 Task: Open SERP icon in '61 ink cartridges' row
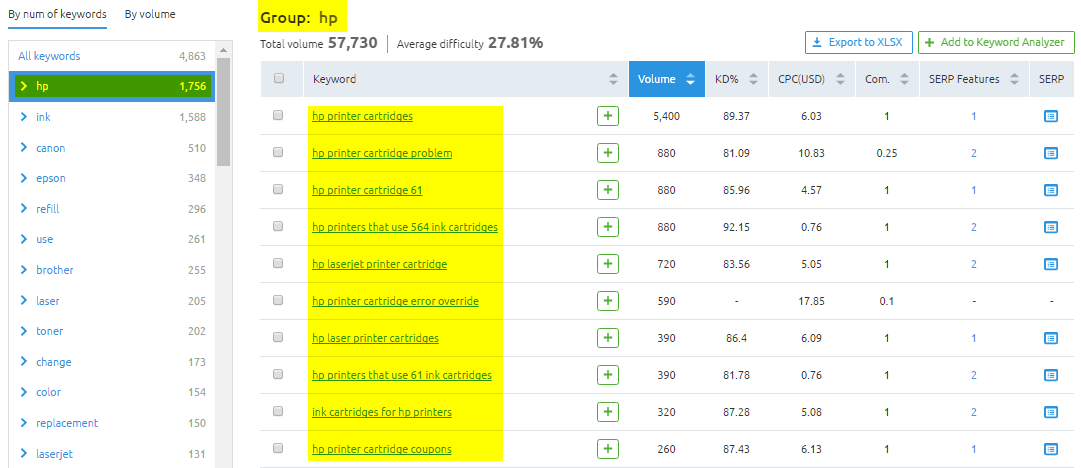pos(1051,375)
